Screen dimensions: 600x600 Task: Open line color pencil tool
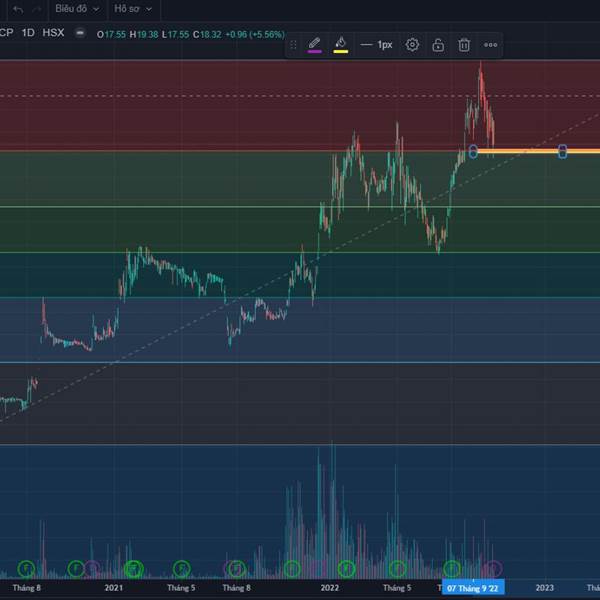point(315,45)
